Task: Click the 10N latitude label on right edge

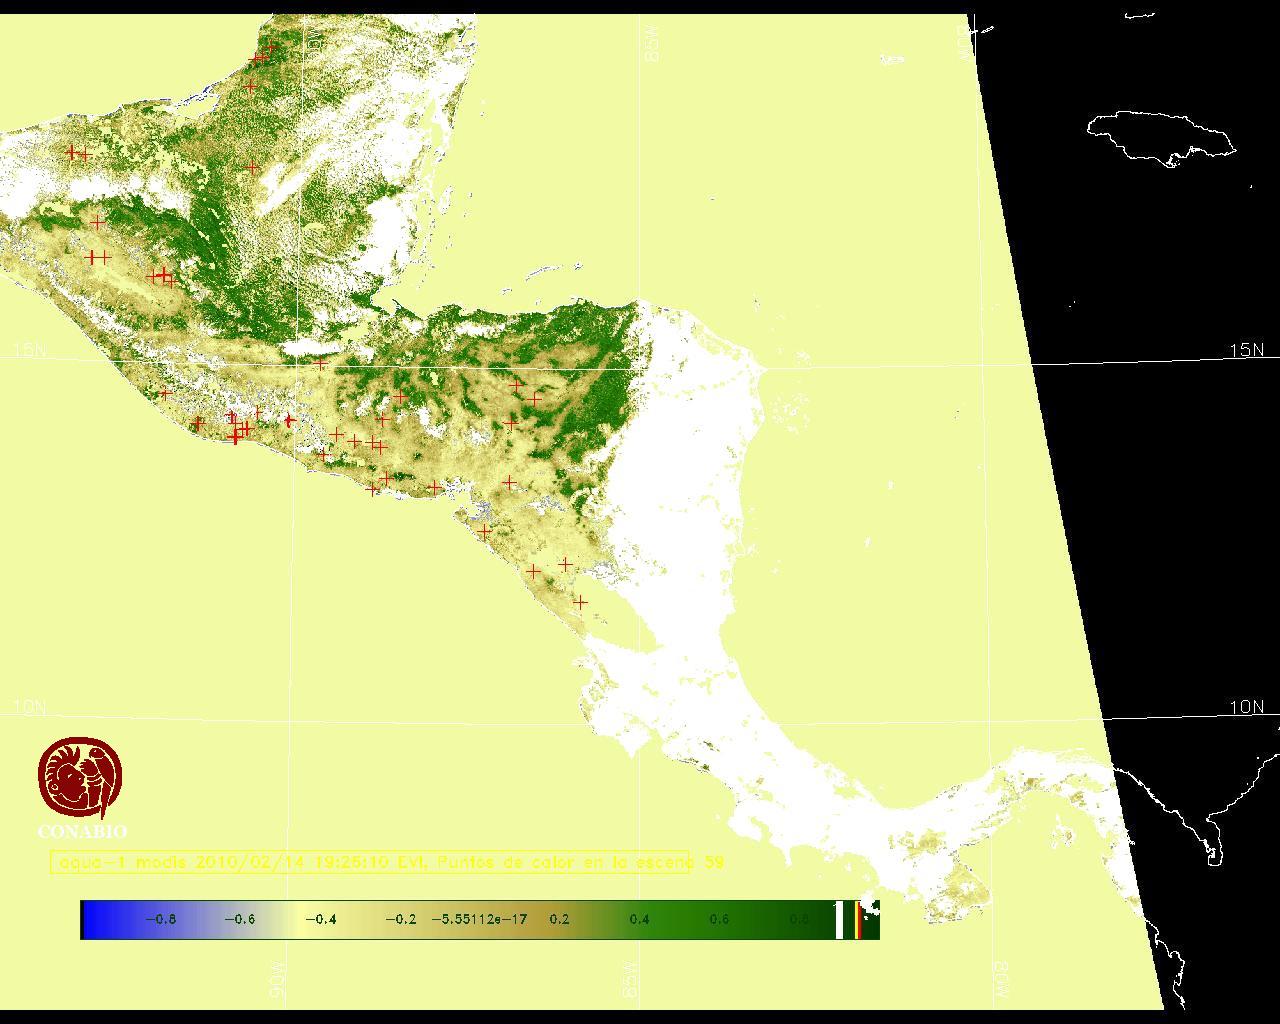Action: point(1246,707)
